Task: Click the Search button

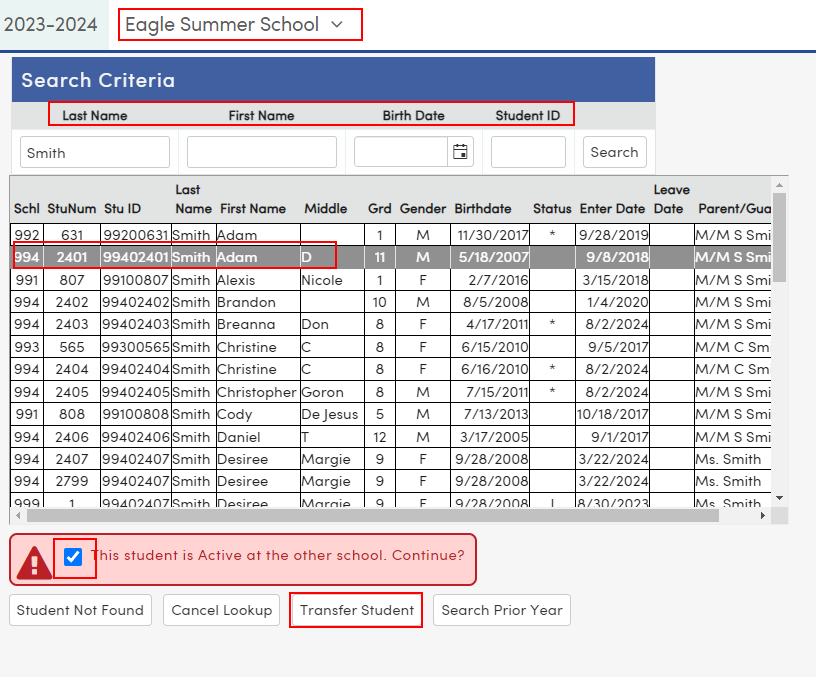Action: (614, 152)
